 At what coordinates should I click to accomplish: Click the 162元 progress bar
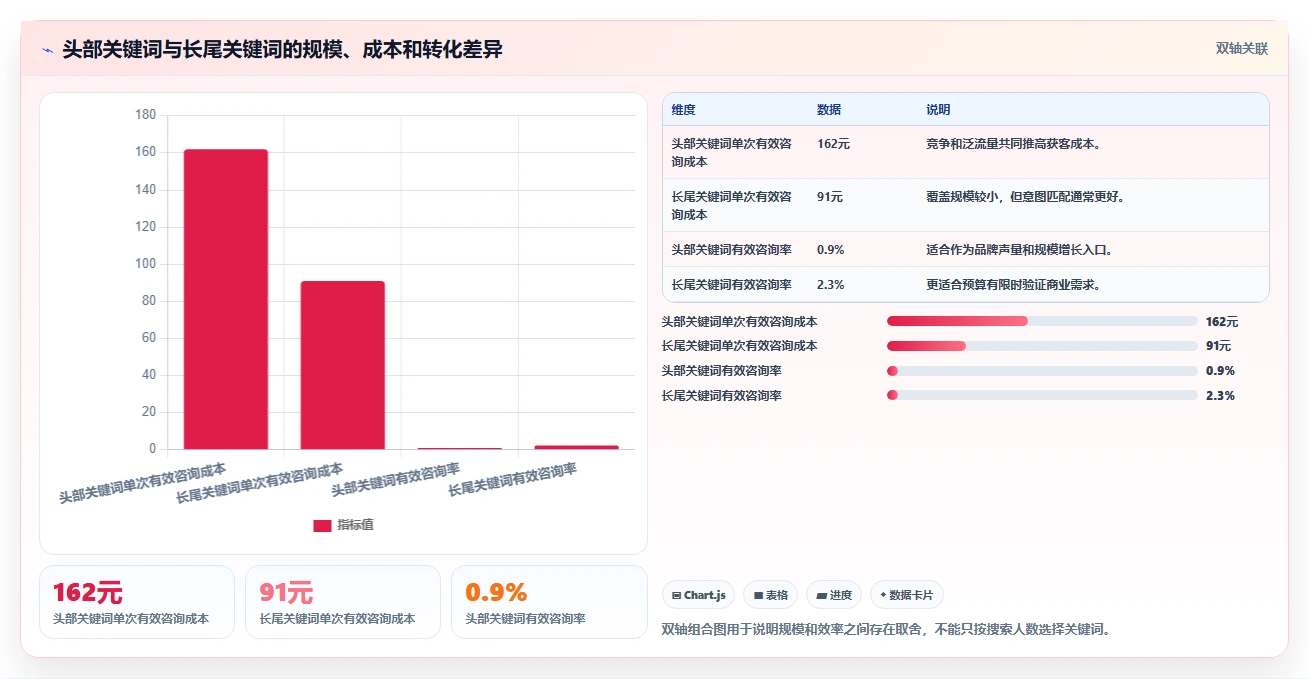coord(1042,321)
